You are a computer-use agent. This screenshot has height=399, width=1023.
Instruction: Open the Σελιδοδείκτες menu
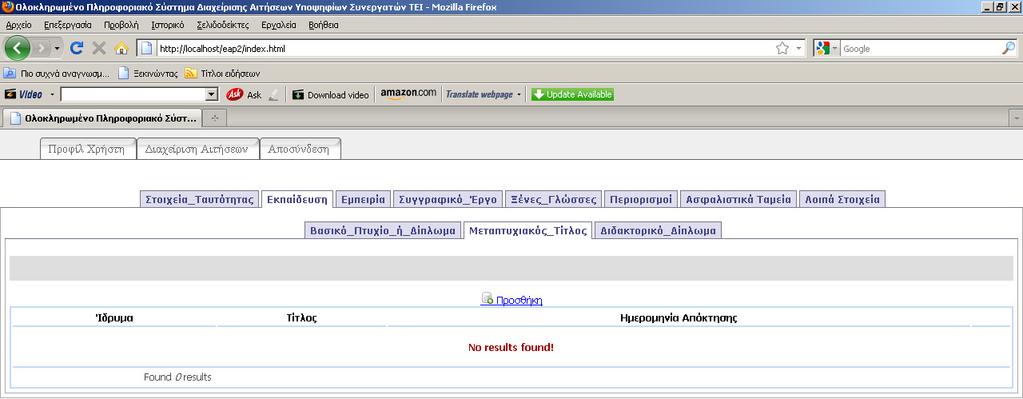223,25
